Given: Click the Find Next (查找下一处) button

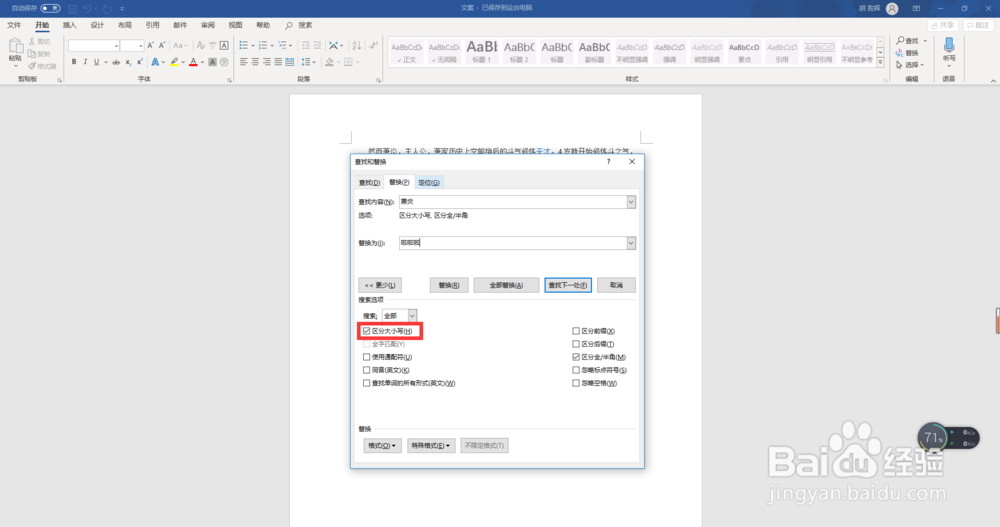Looking at the screenshot, I should pyautogui.click(x=568, y=285).
